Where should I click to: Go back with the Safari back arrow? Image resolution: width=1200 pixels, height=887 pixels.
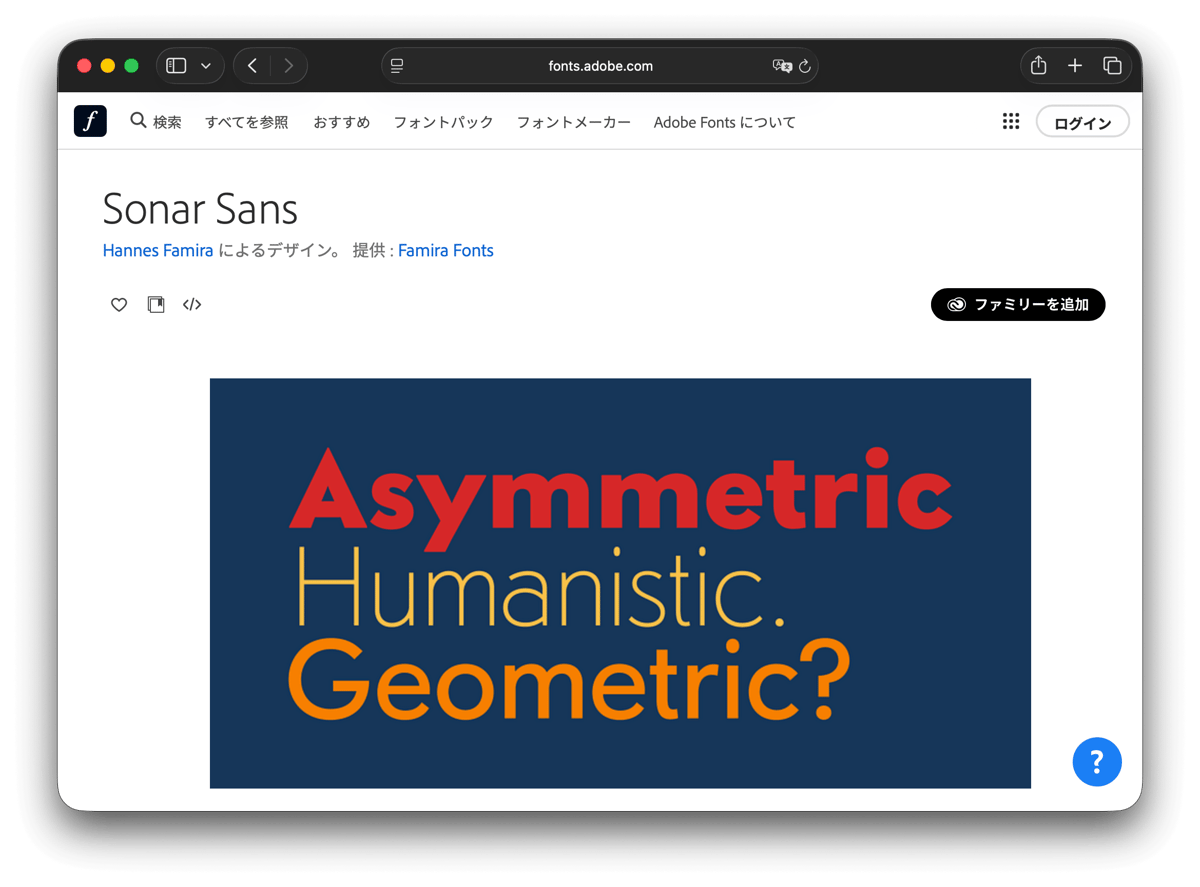(252, 66)
